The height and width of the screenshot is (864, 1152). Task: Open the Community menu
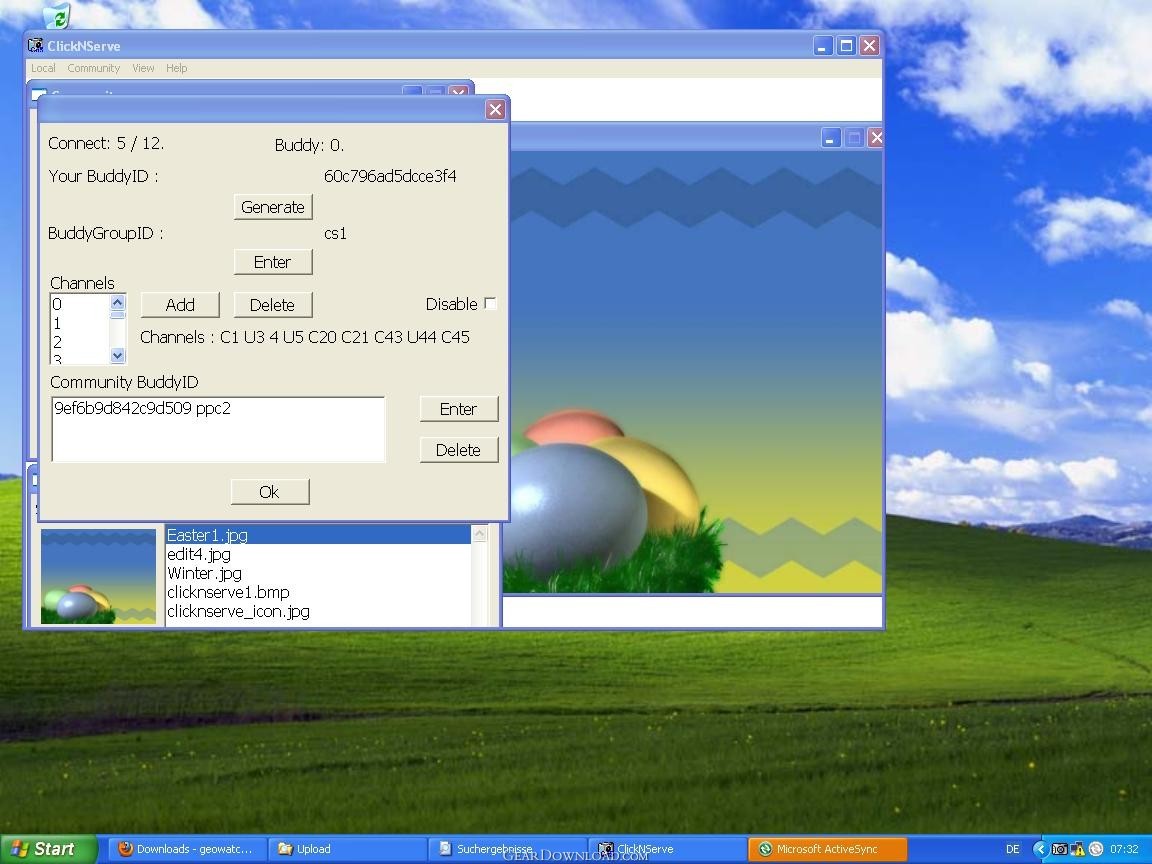pos(93,68)
